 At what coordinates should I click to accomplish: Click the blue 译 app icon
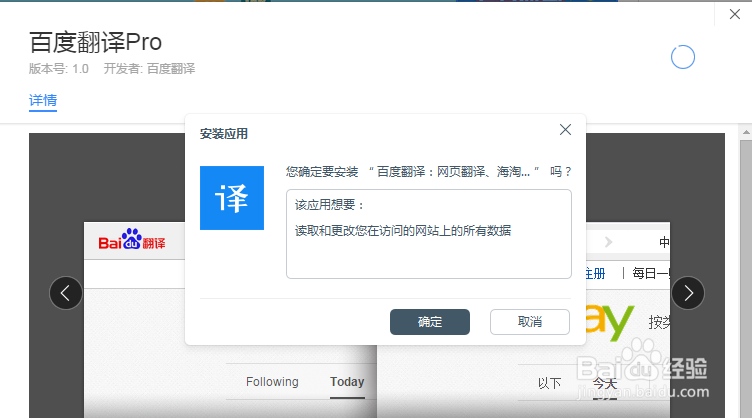[232, 198]
